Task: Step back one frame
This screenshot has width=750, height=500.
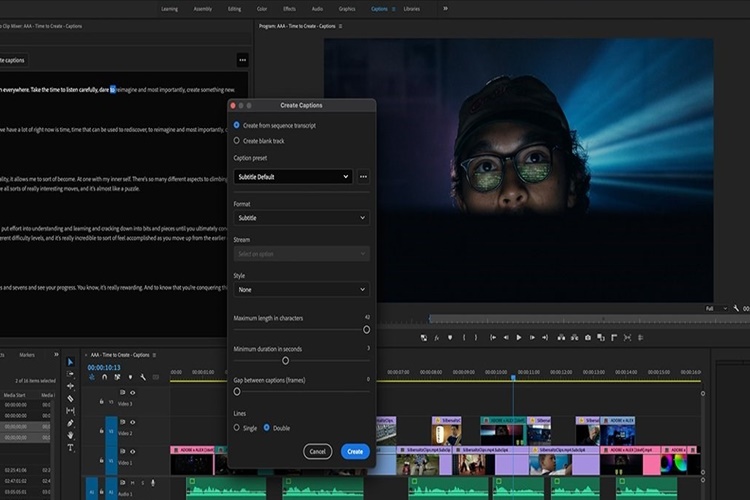Action: click(506, 337)
